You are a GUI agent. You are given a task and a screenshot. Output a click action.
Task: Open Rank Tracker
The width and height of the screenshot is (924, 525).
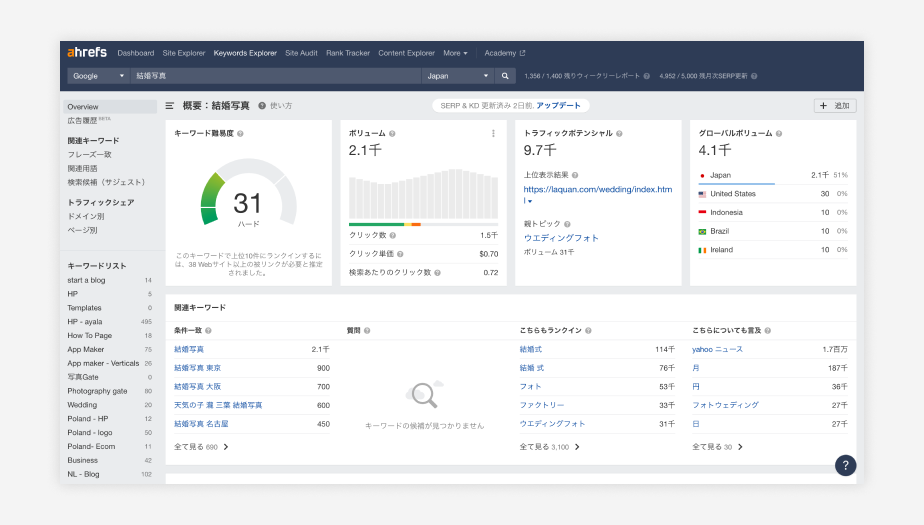point(348,53)
